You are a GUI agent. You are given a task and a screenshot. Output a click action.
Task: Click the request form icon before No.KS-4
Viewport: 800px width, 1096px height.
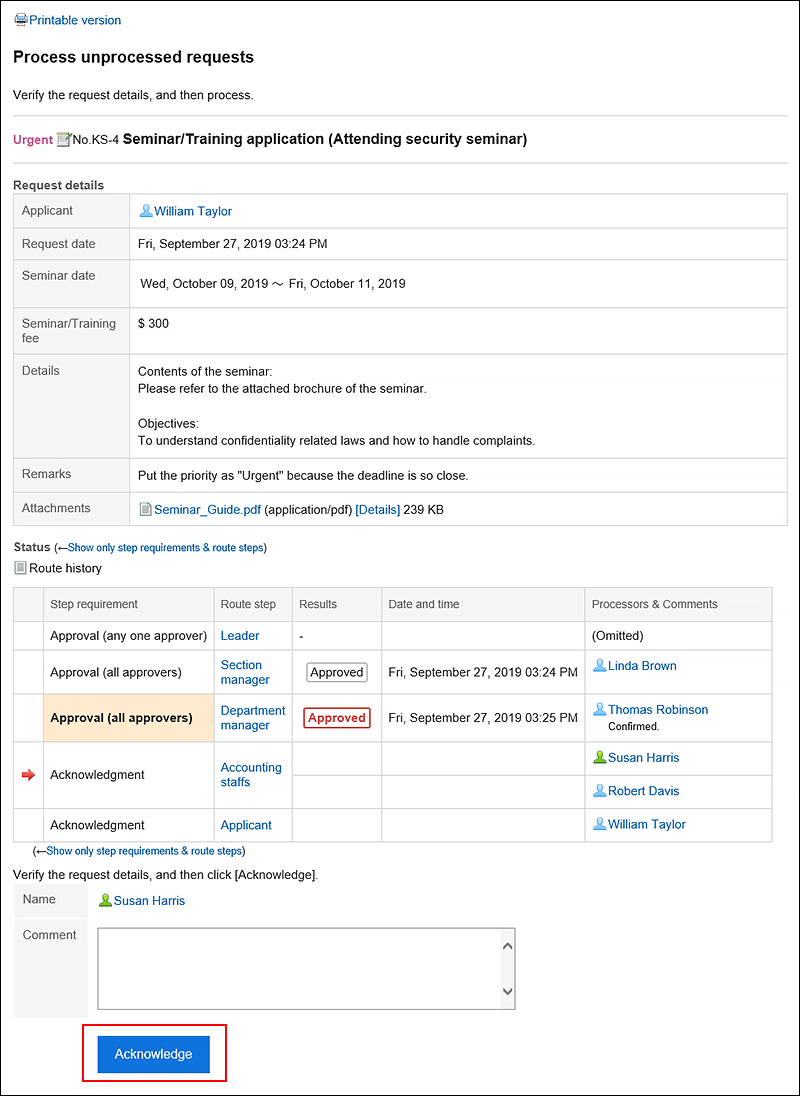click(64, 140)
